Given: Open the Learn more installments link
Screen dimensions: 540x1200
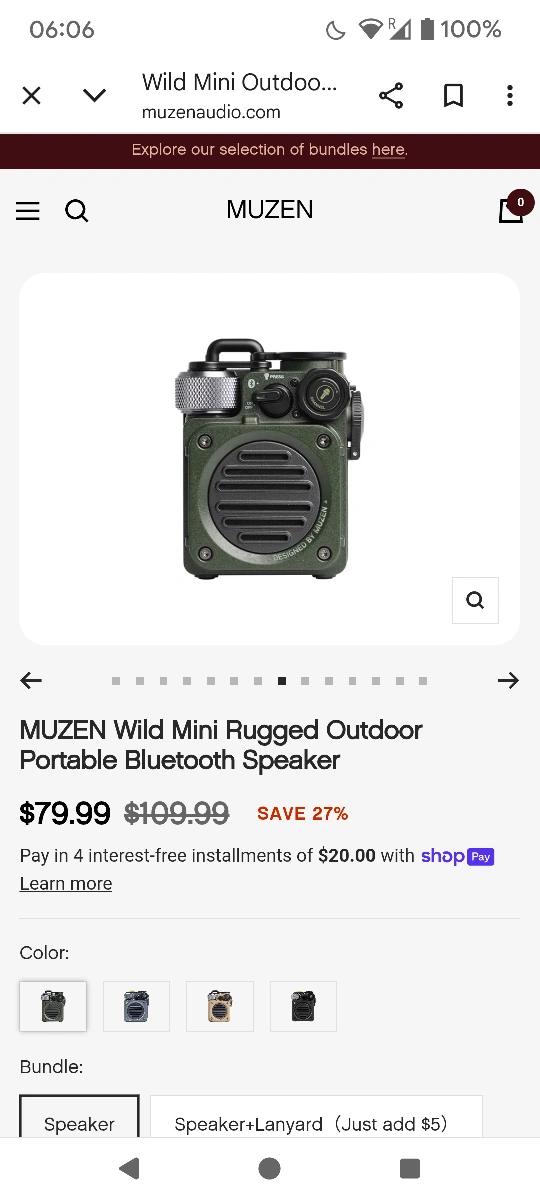Looking at the screenshot, I should coord(66,884).
